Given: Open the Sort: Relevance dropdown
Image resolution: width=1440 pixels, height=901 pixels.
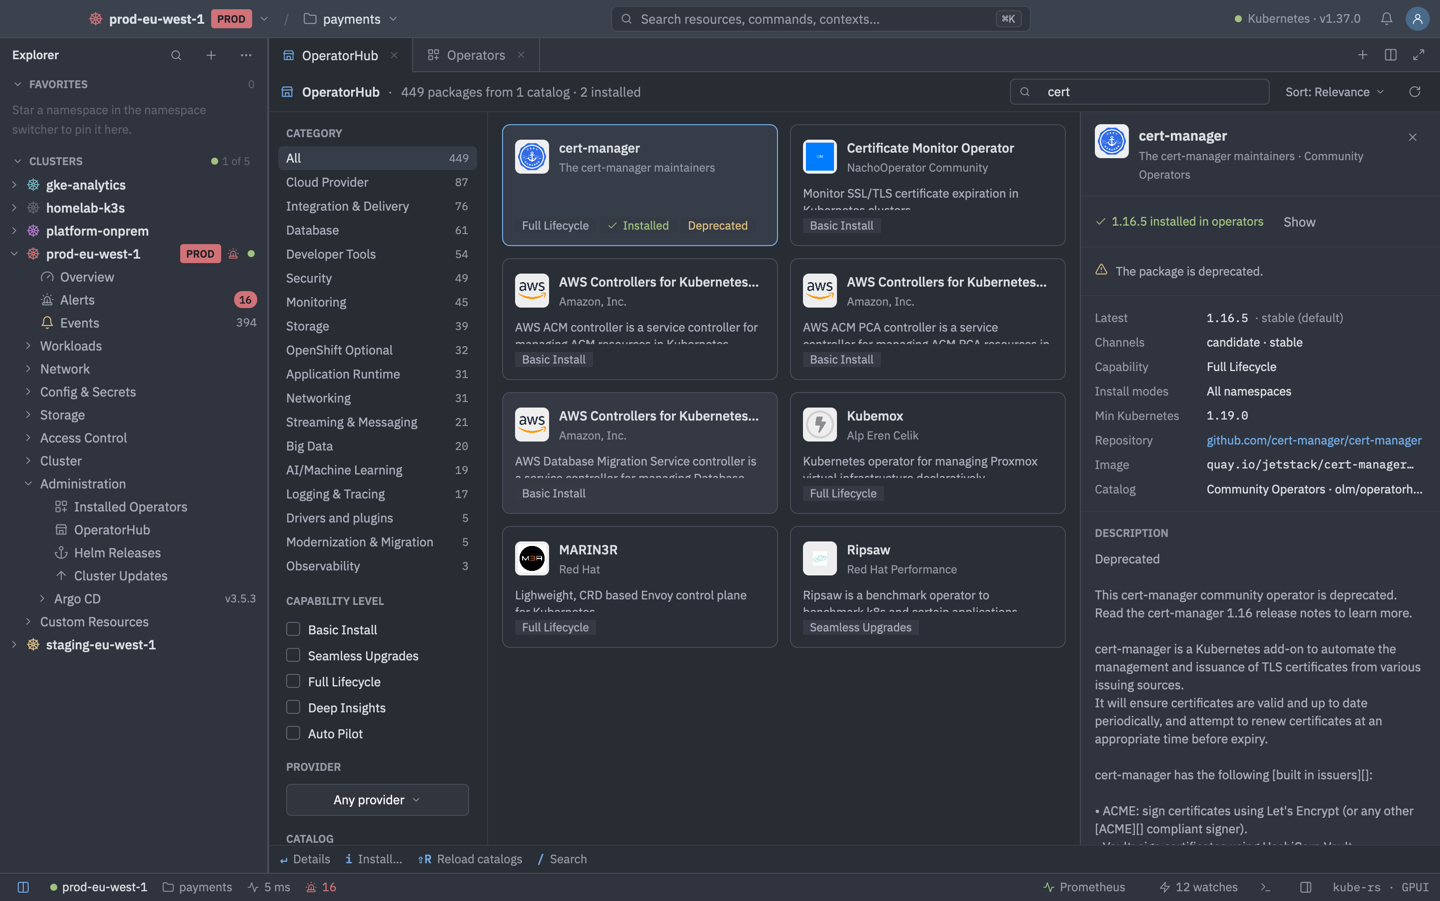Looking at the screenshot, I should click(x=1335, y=92).
